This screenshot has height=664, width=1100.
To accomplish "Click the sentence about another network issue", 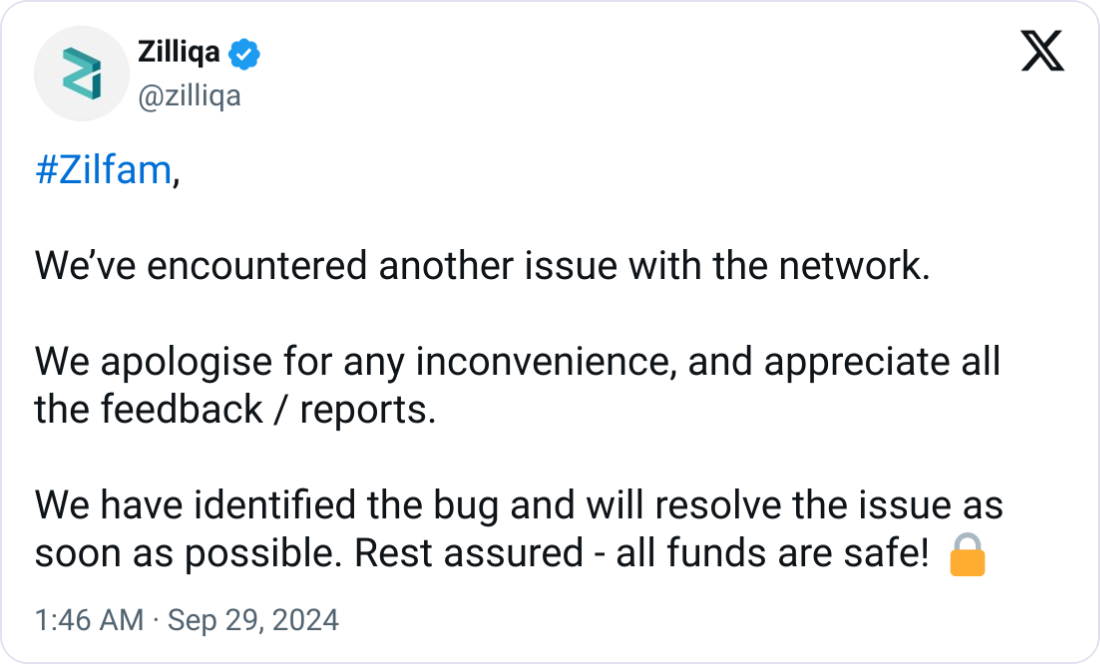I will [483, 266].
